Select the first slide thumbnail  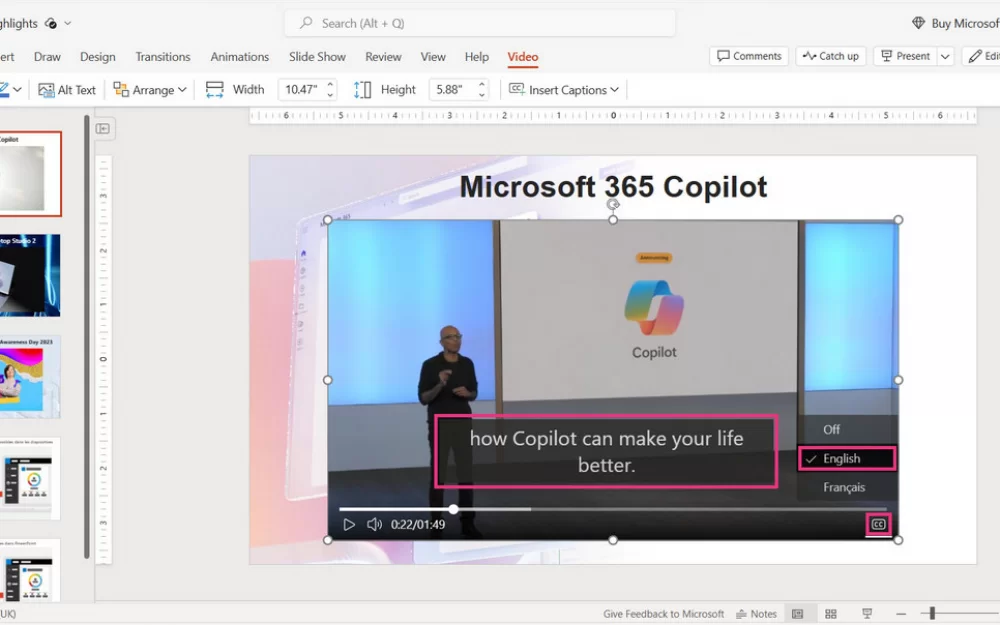point(30,174)
